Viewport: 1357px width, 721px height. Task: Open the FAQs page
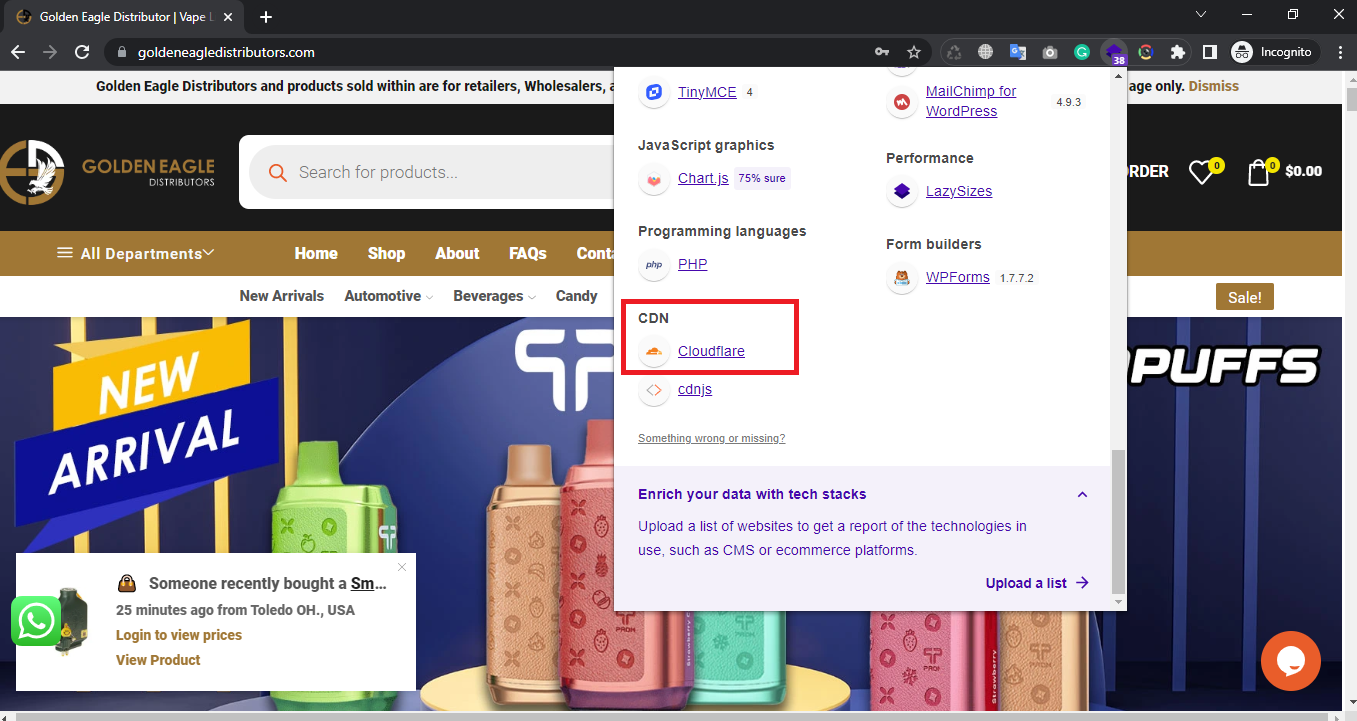528,253
